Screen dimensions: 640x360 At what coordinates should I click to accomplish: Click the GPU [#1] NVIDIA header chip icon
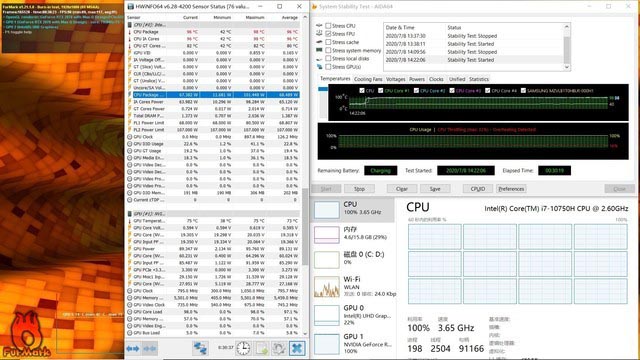pyautogui.click(x=130, y=214)
